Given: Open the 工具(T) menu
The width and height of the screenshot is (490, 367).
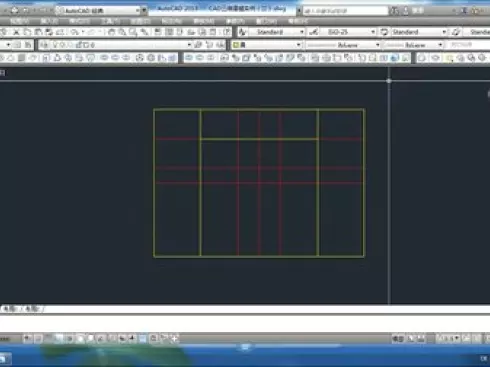Looking at the screenshot, I should coord(110,21).
